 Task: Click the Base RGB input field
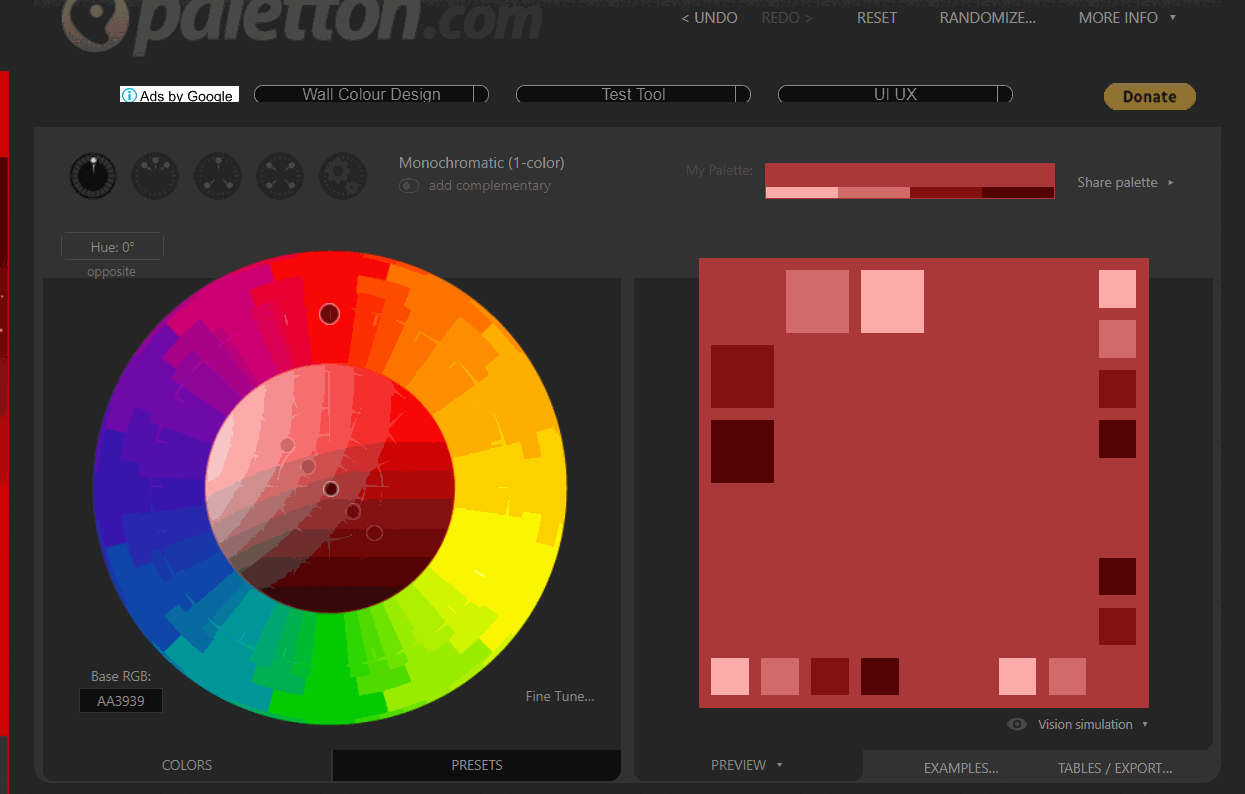[x=121, y=701]
